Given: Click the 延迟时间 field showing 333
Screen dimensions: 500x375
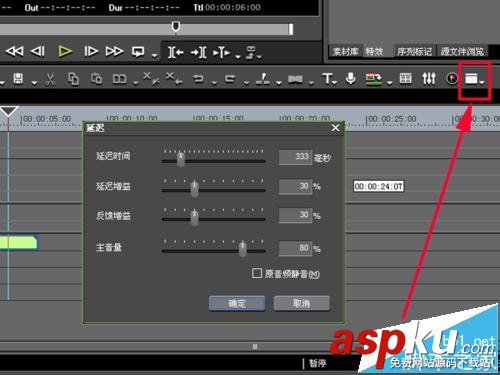Looking at the screenshot, I should (295, 157).
